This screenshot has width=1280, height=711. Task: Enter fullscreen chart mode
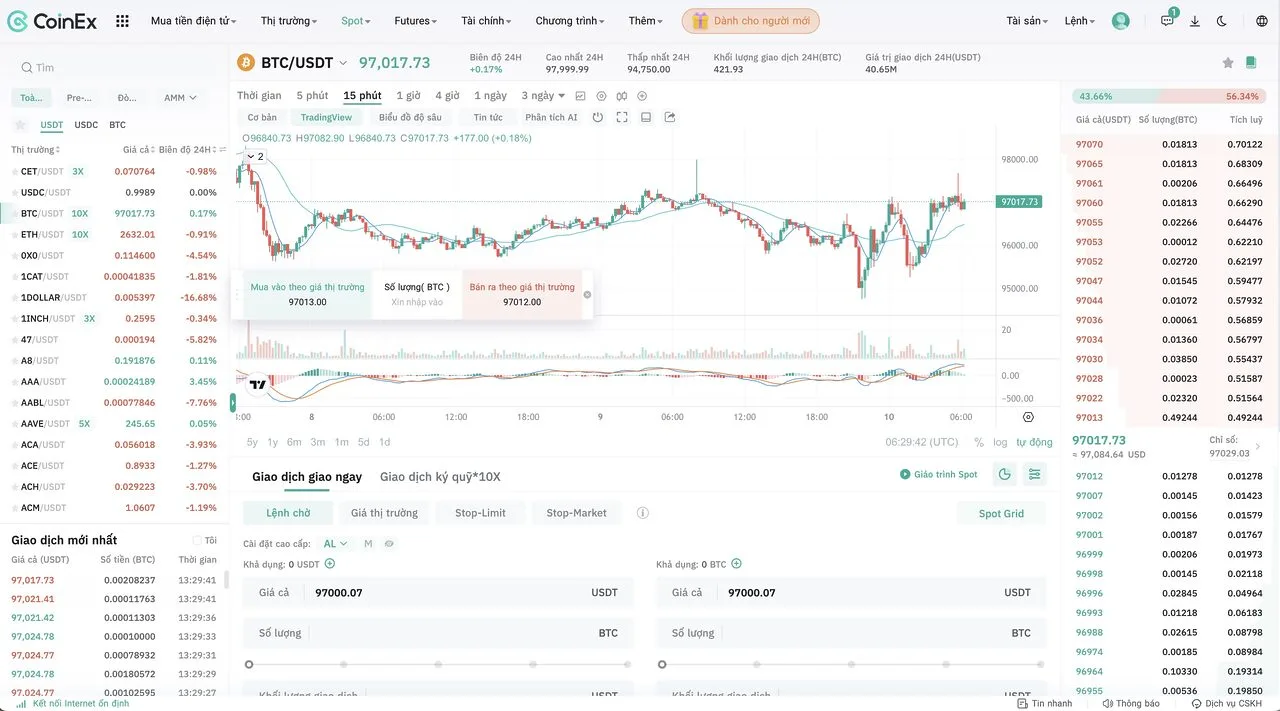[622, 117]
